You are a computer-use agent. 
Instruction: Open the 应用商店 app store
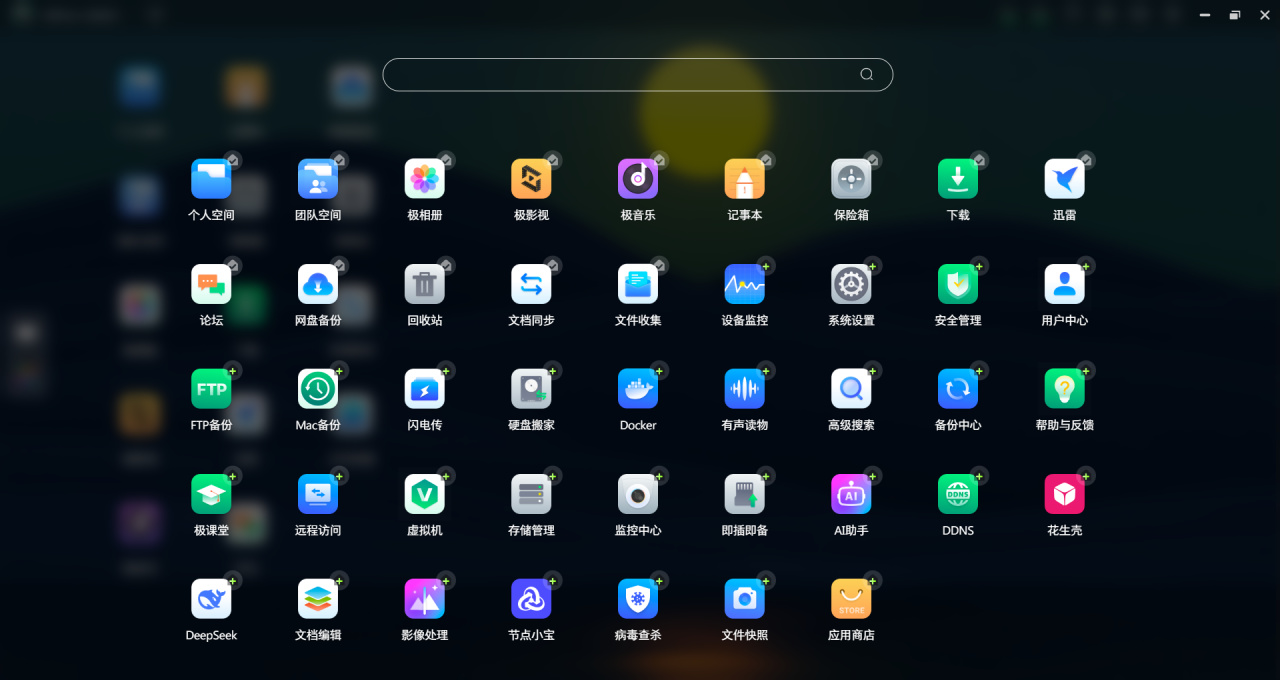[x=851, y=599]
